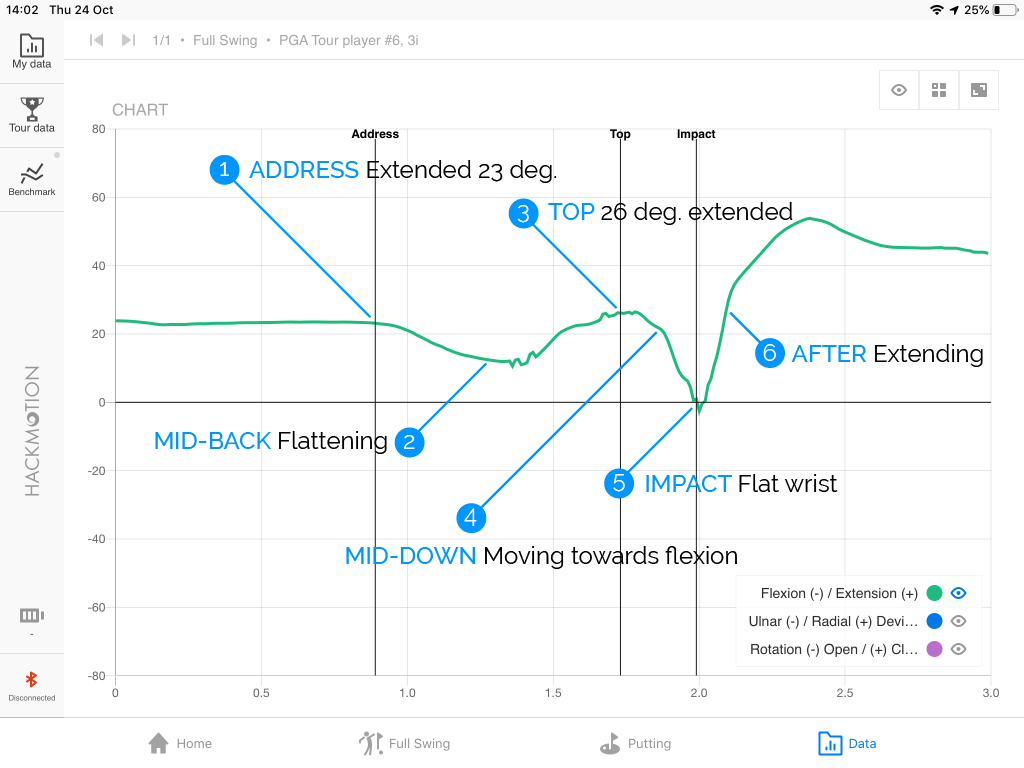The width and height of the screenshot is (1024, 768).
Task: Click the Impact marker label
Action: (696, 134)
